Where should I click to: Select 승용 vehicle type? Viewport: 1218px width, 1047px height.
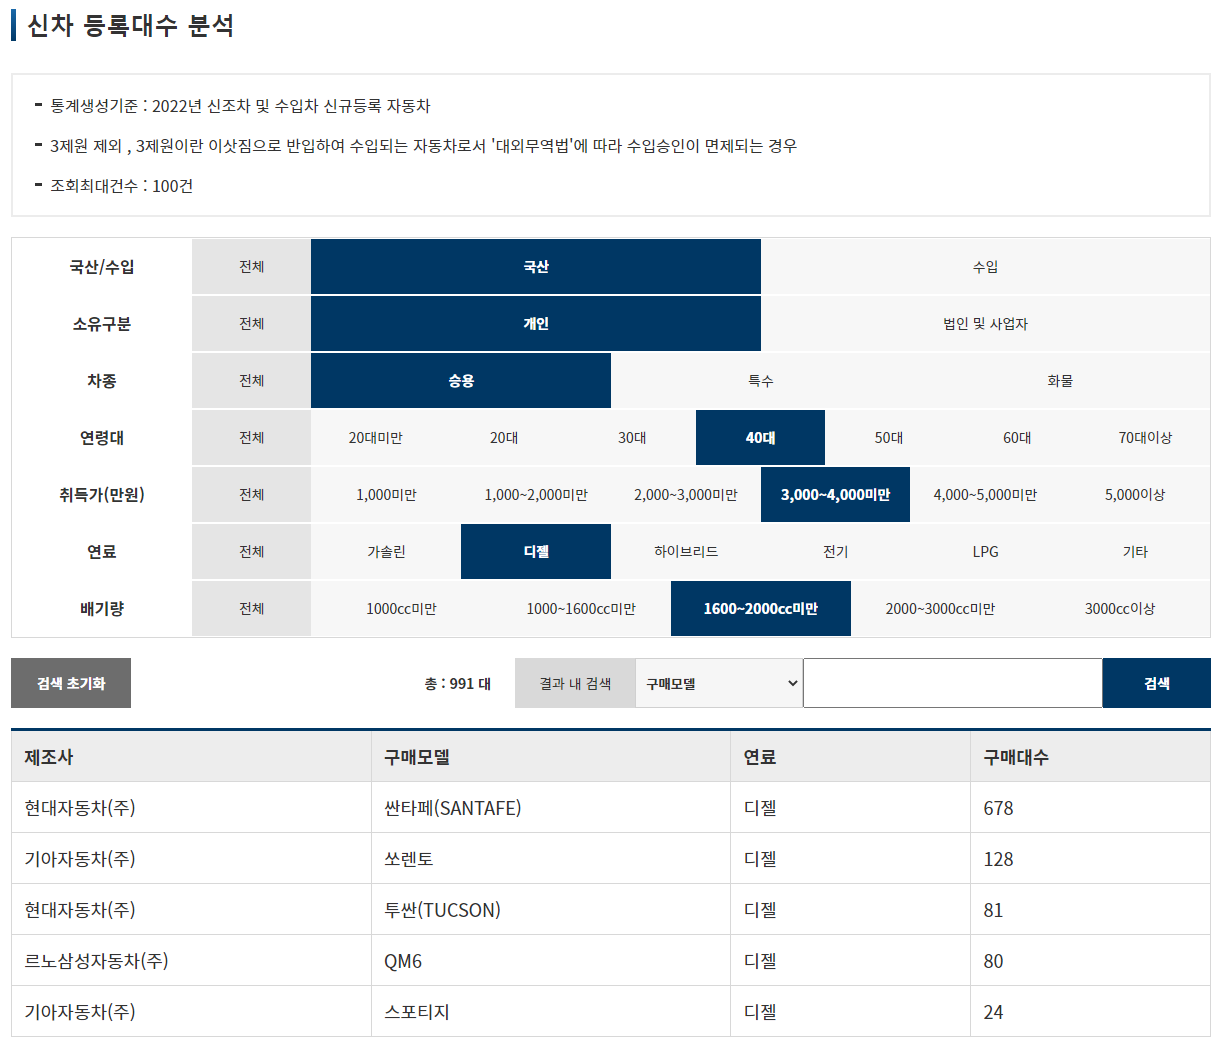tap(461, 381)
